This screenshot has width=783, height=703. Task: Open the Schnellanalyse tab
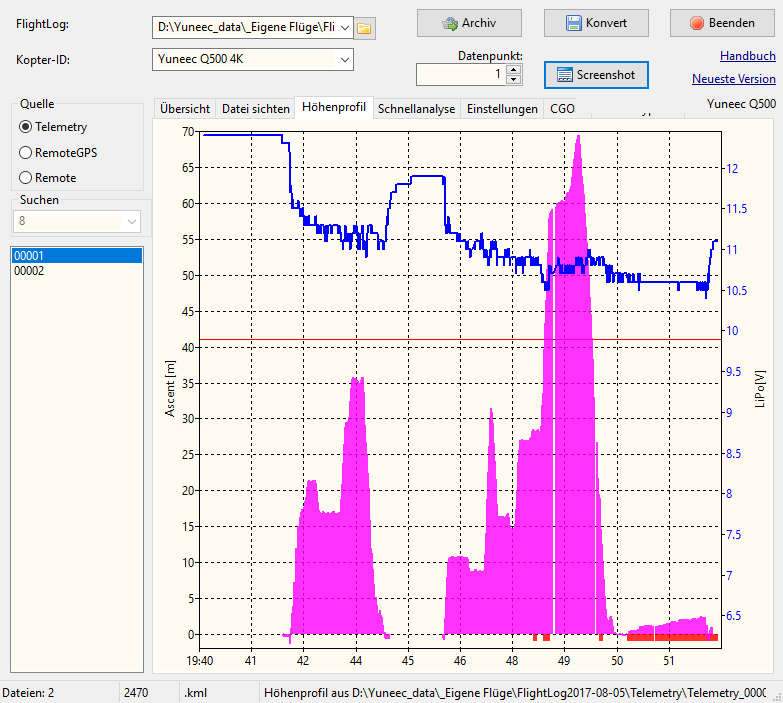pos(416,109)
